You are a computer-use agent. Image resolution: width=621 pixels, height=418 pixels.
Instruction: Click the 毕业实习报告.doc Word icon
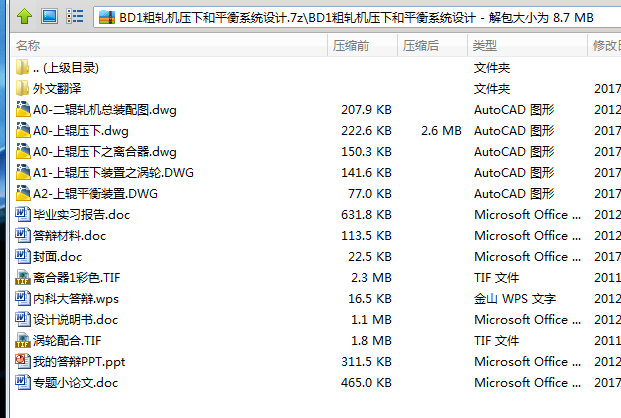[24, 214]
